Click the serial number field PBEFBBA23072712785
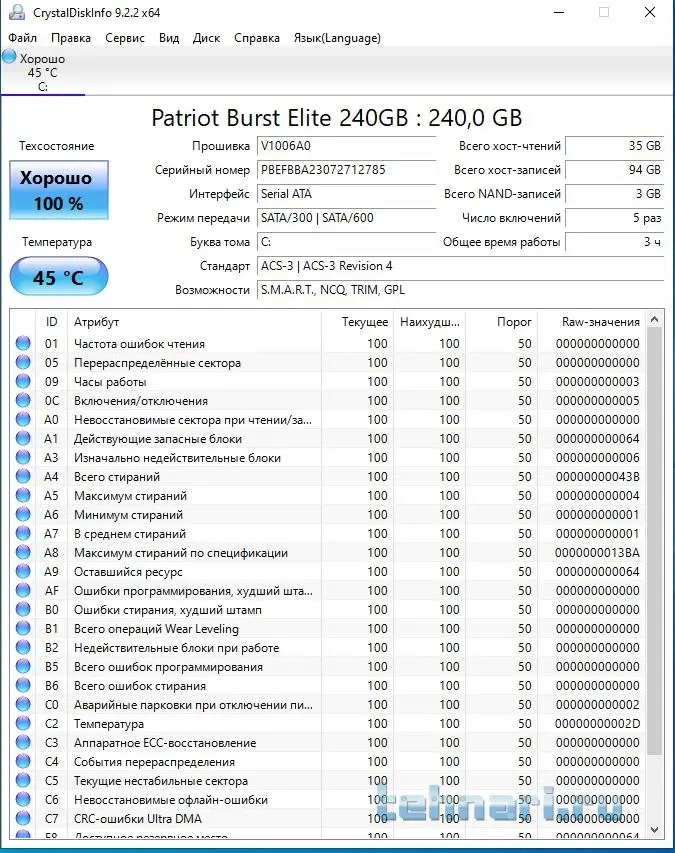Screen dimensions: 675x853 point(346,170)
